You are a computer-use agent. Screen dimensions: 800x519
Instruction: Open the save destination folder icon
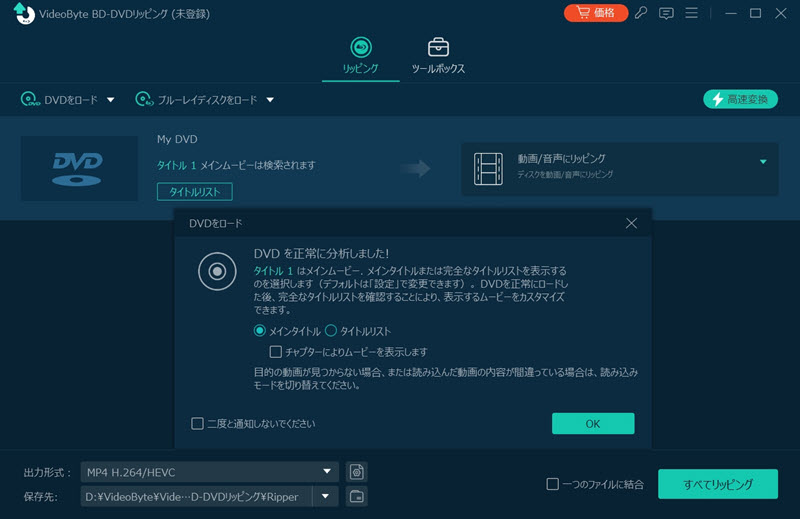[356, 496]
